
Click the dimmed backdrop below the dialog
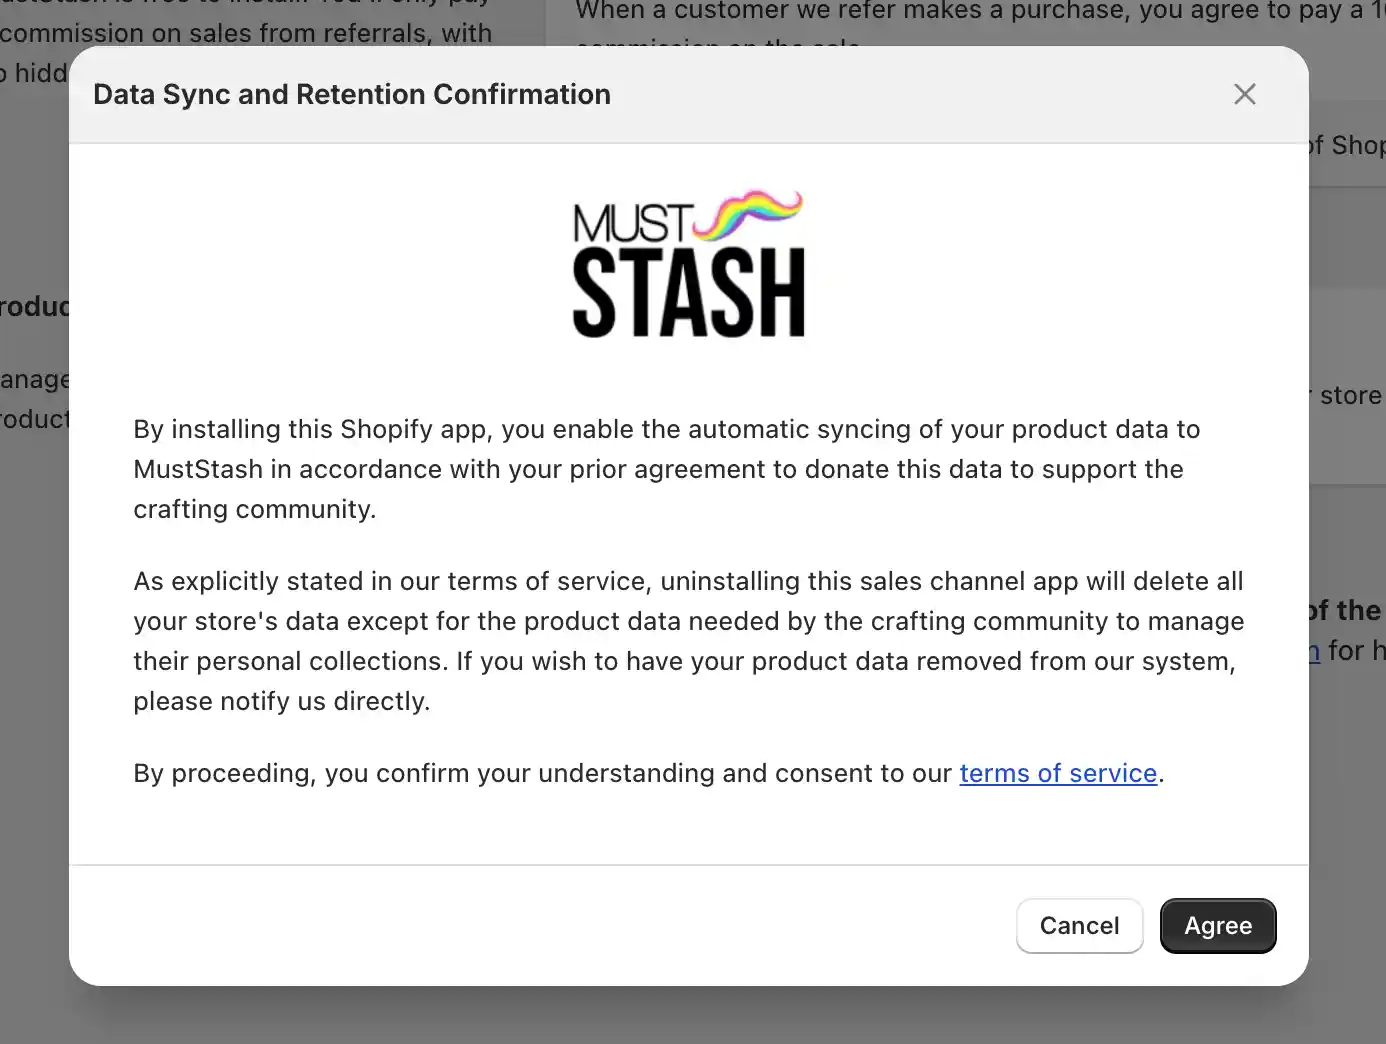690,1016
